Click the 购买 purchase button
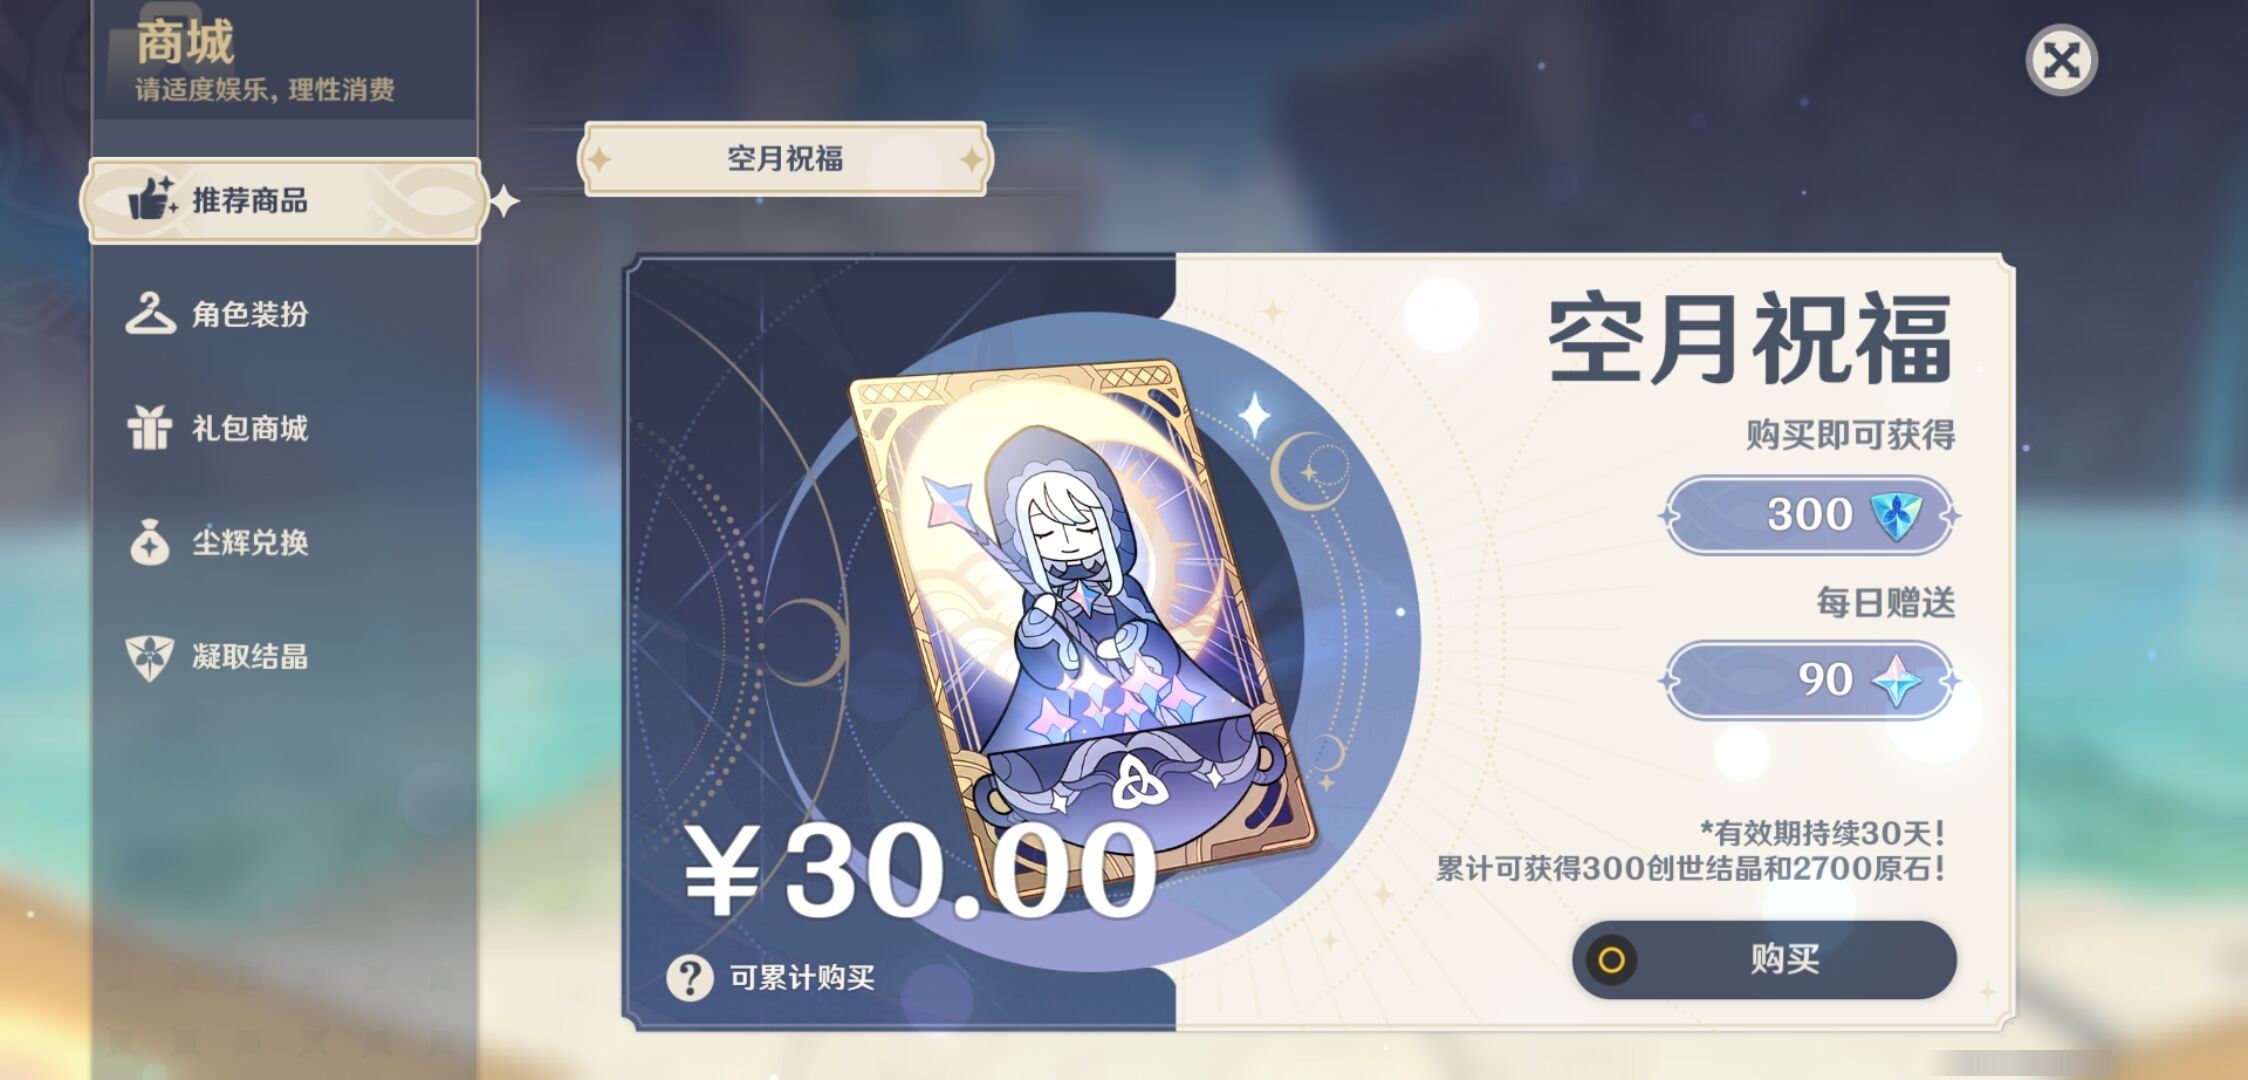2248x1080 pixels. [1764, 960]
